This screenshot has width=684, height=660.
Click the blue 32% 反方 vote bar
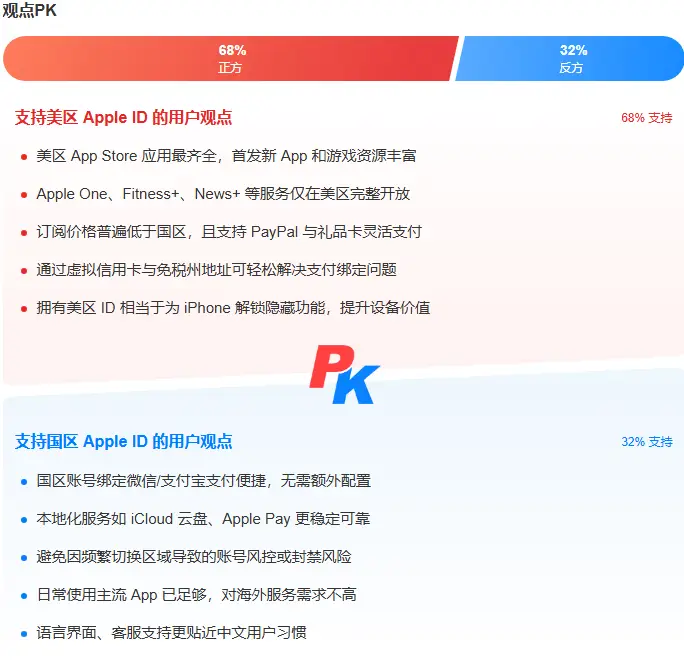click(569, 58)
